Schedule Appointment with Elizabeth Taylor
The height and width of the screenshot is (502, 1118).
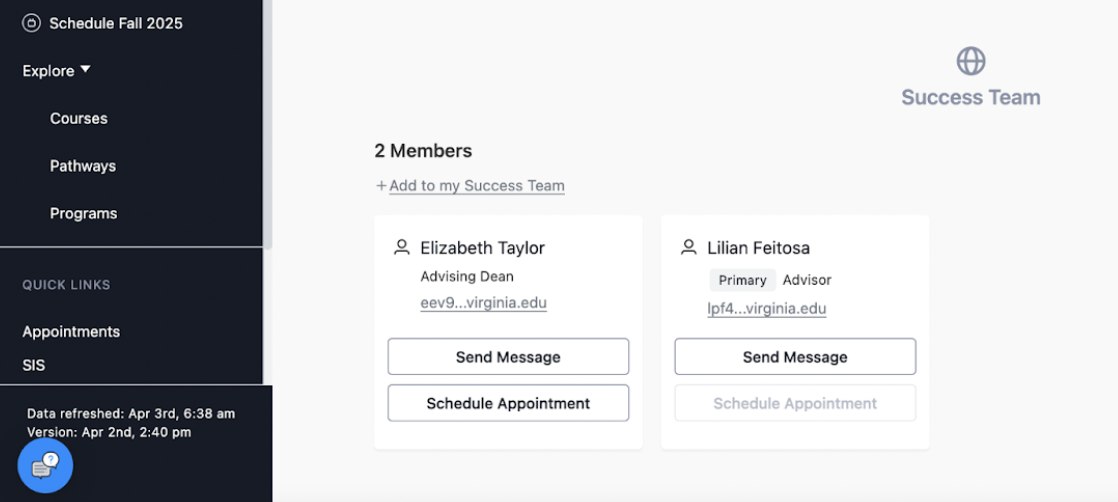(x=508, y=403)
